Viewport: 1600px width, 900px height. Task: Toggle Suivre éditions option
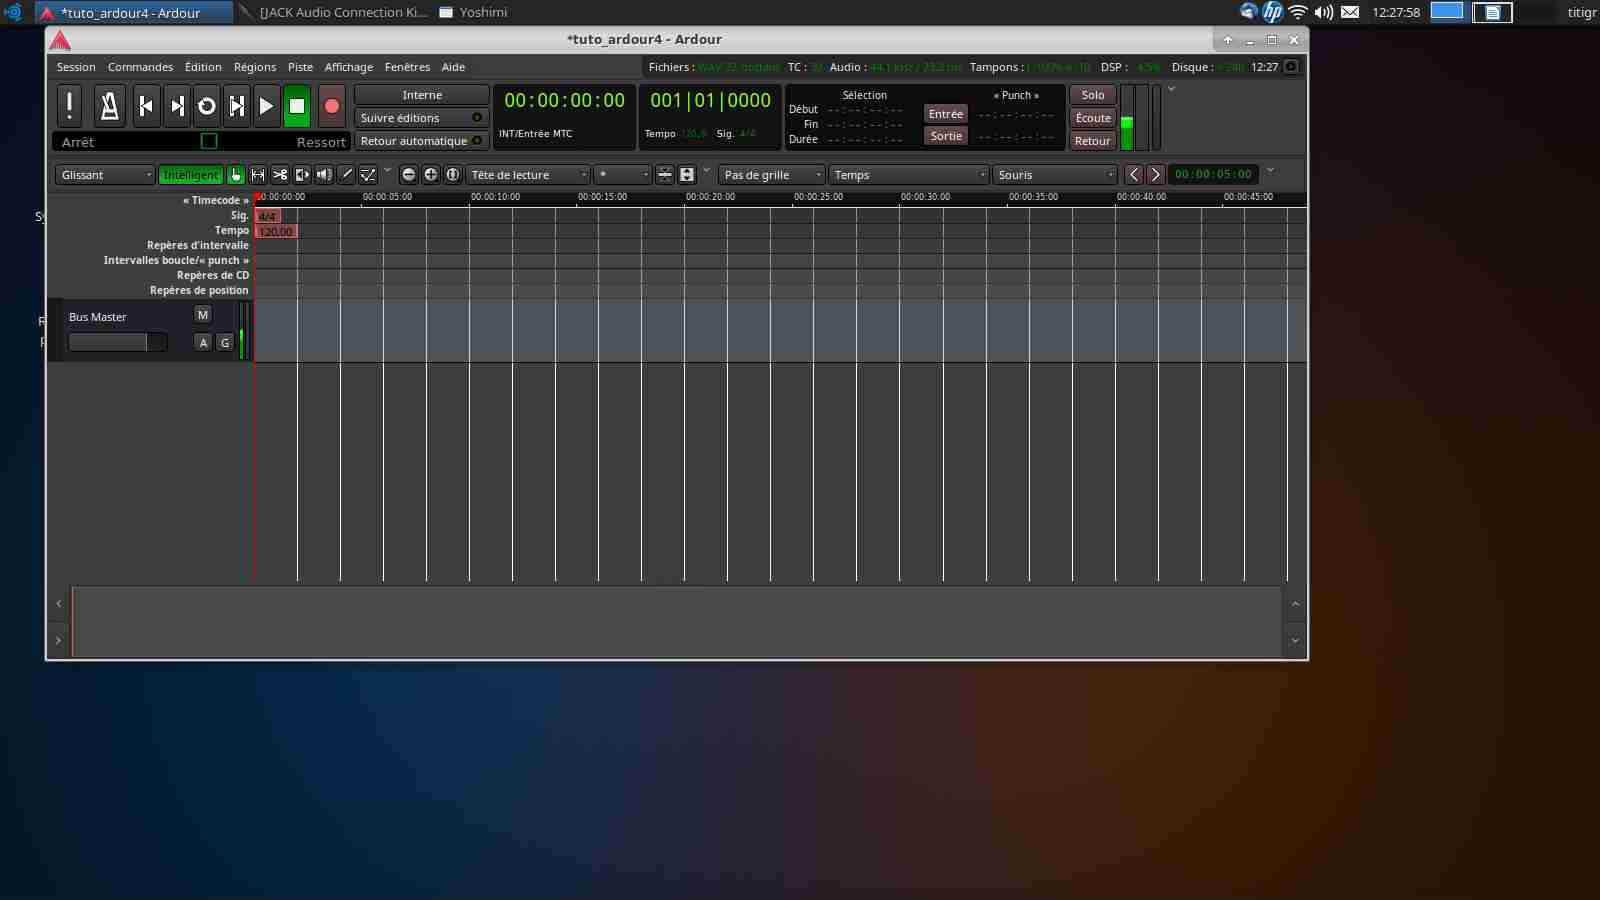421,118
